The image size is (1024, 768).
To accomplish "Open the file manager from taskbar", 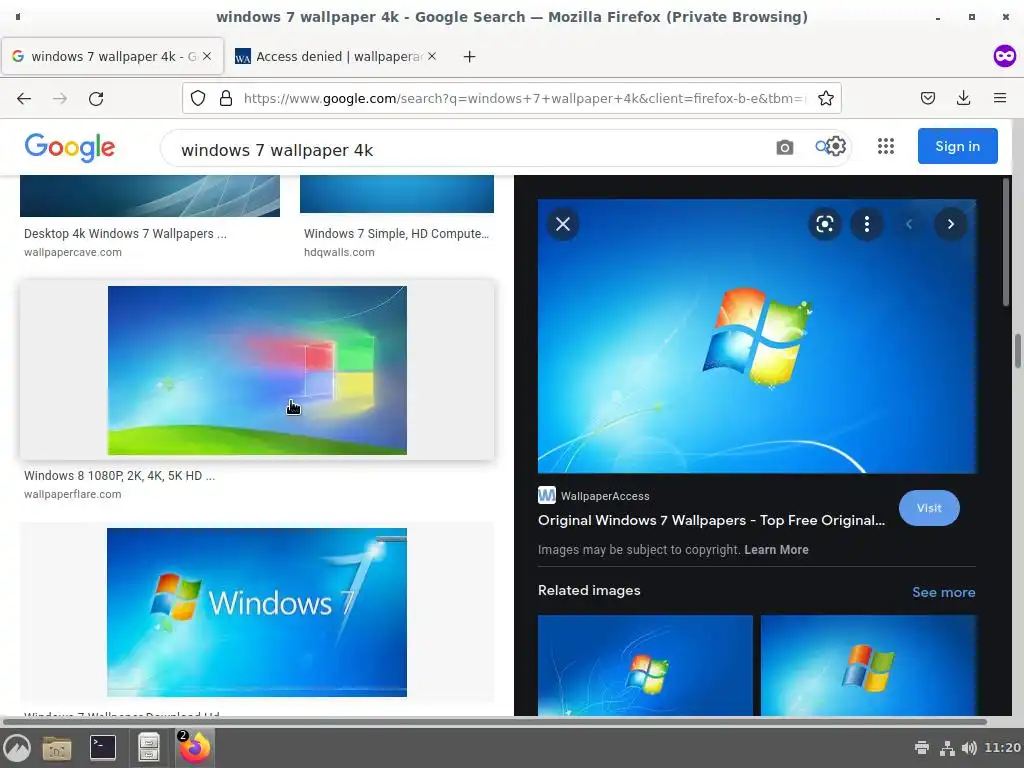I will point(57,748).
